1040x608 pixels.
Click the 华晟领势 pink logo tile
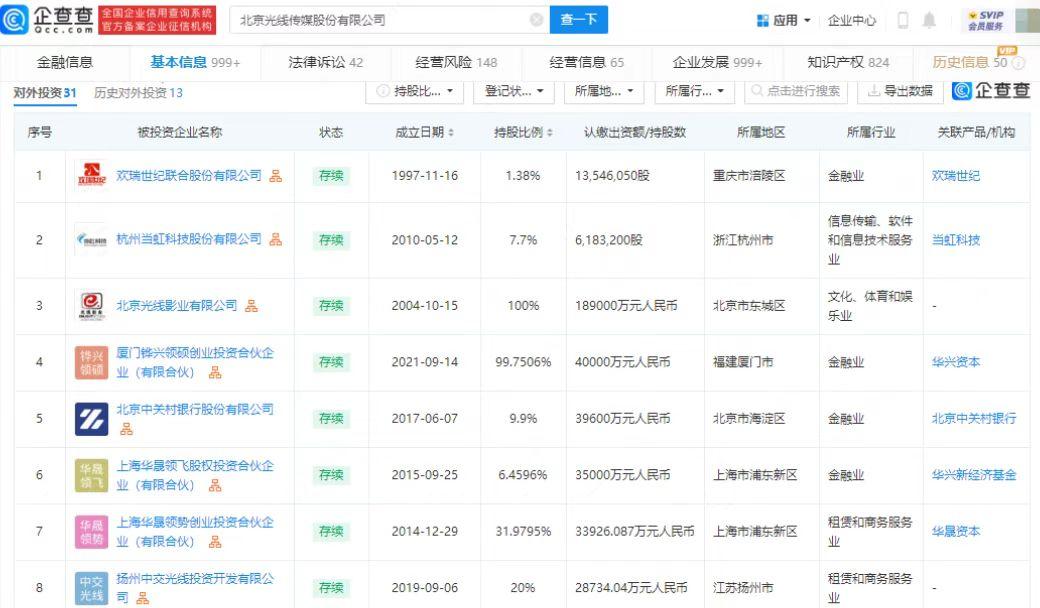[x=92, y=531]
